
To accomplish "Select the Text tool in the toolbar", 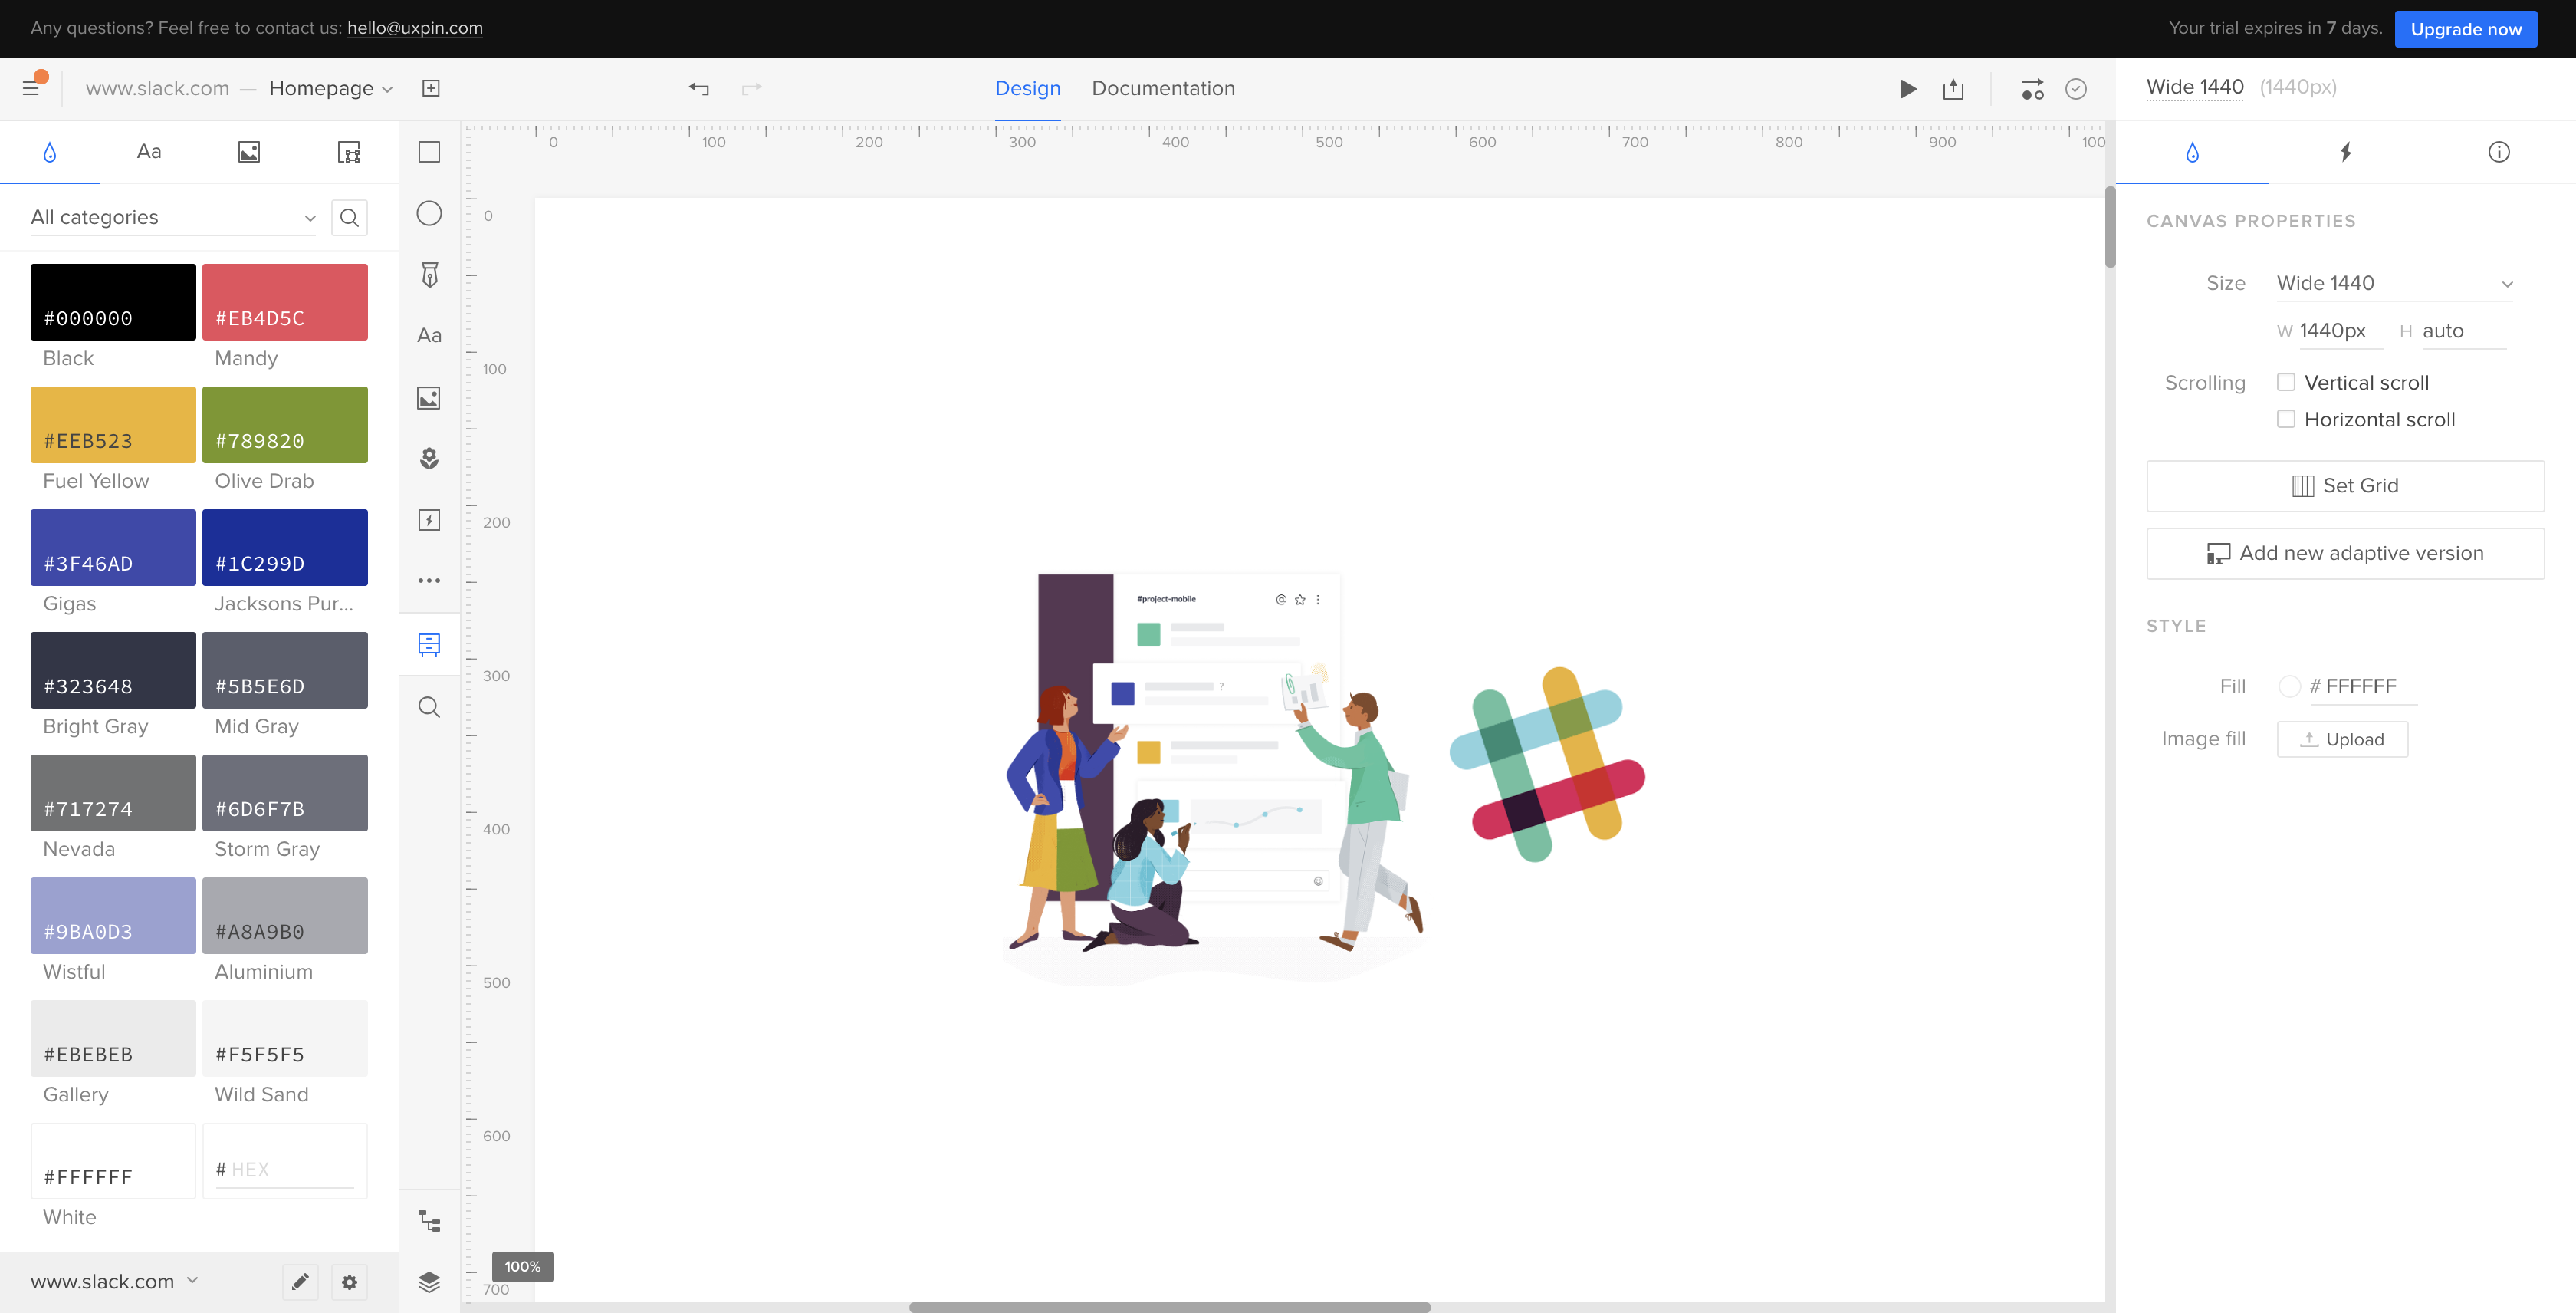I will coord(429,336).
